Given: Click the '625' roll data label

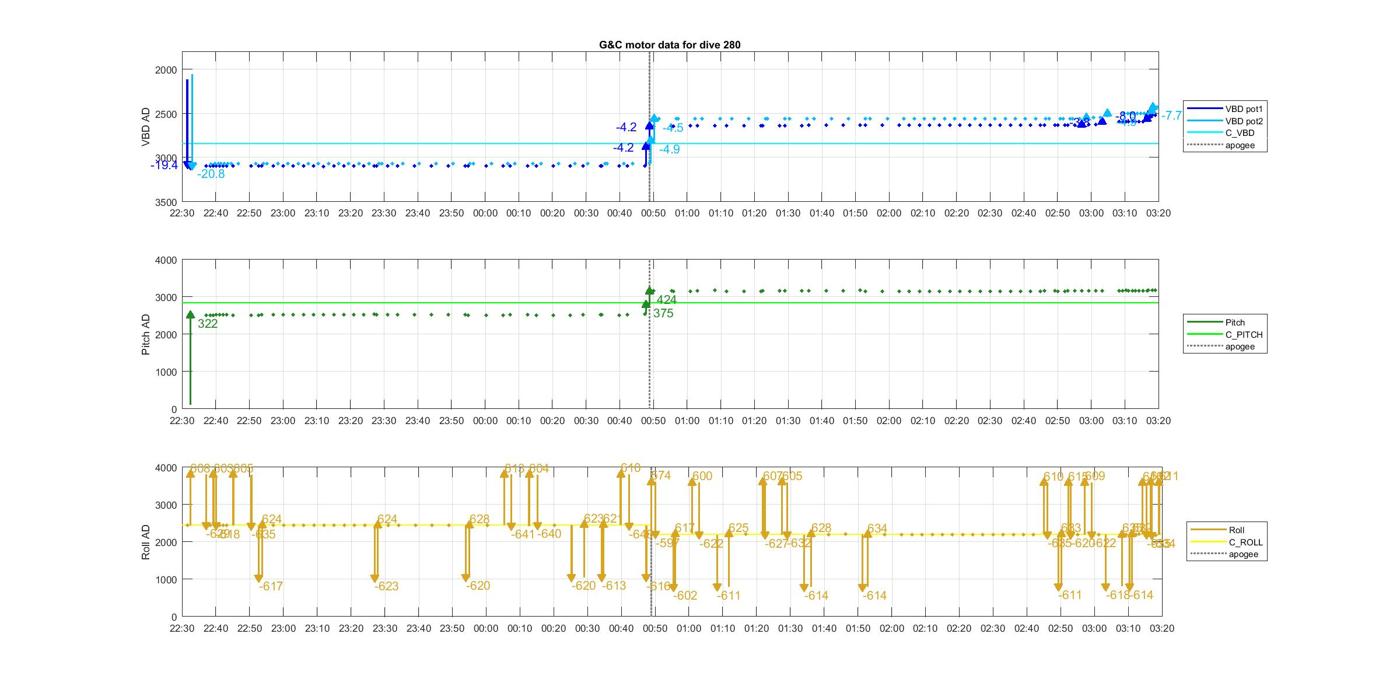Looking at the screenshot, I should (x=738, y=528).
